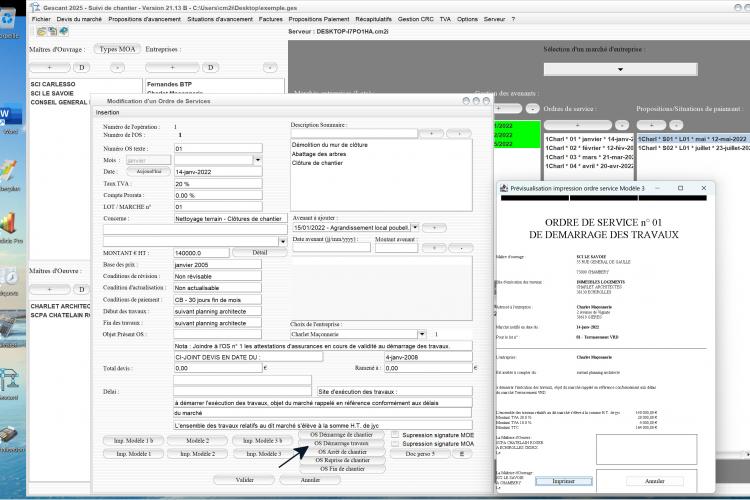Add an Ordre de service with plus button
This screenshot has height=500, width=750.
click(578, 125)
